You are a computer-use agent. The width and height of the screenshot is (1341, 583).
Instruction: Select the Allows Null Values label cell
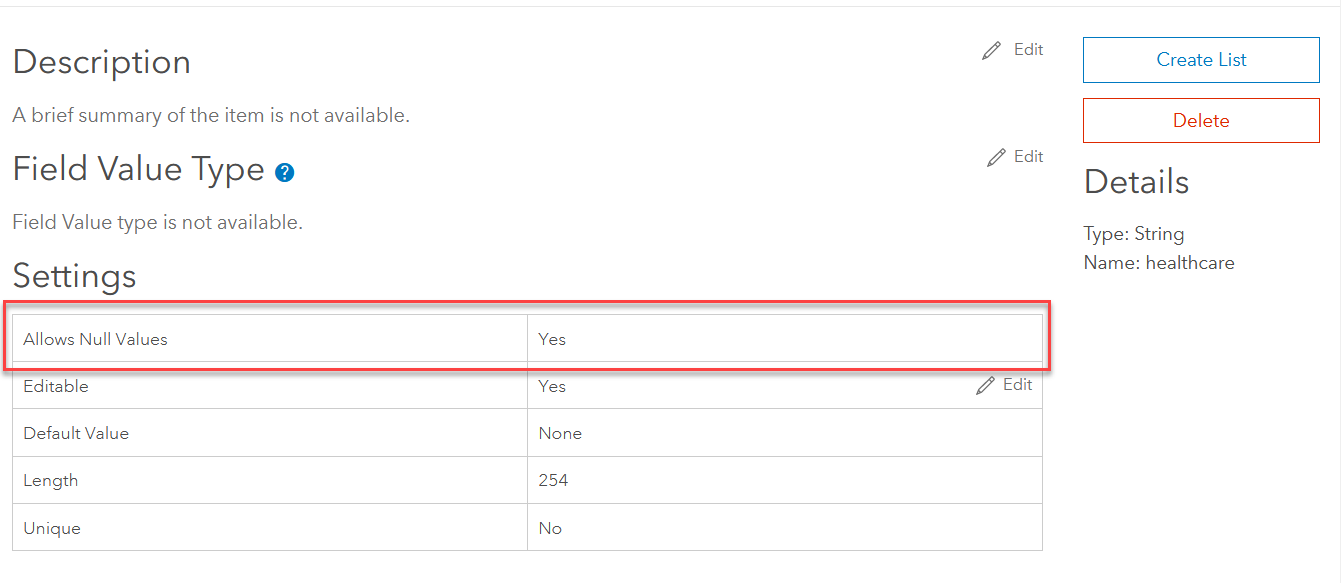click(x=95, y=339)
